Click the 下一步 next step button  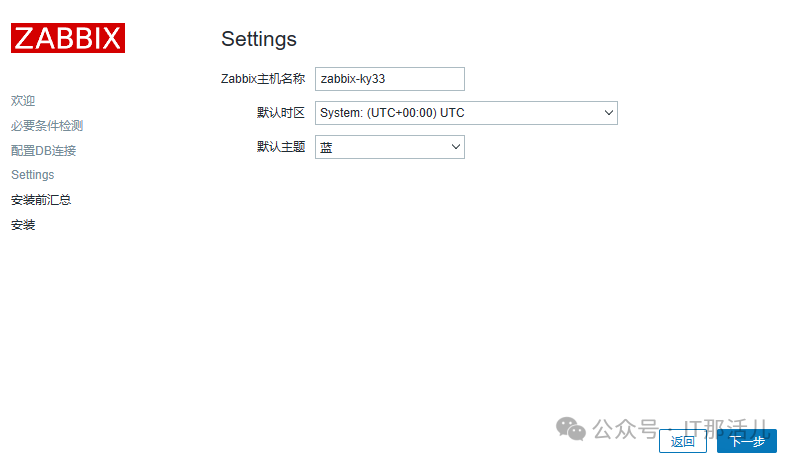point(747,441)
